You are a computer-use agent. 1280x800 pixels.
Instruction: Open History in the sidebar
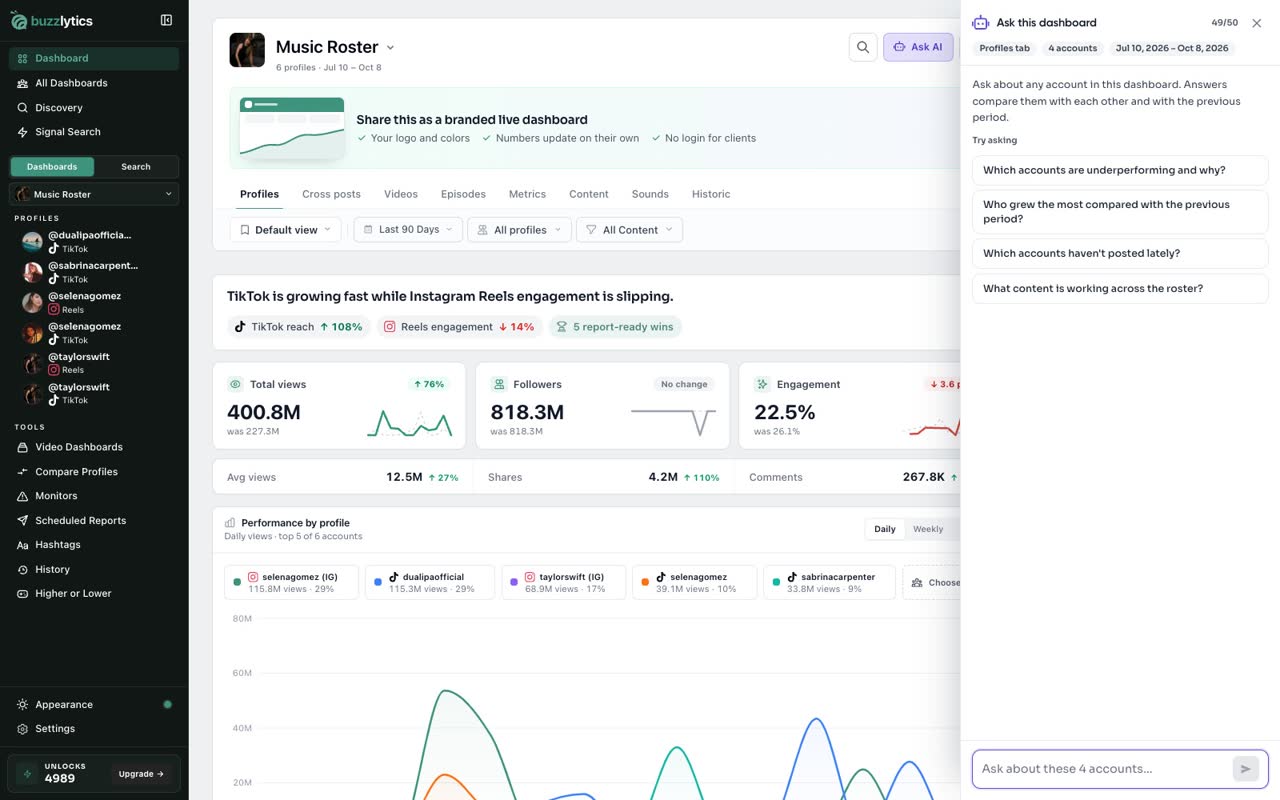point(94,570)
